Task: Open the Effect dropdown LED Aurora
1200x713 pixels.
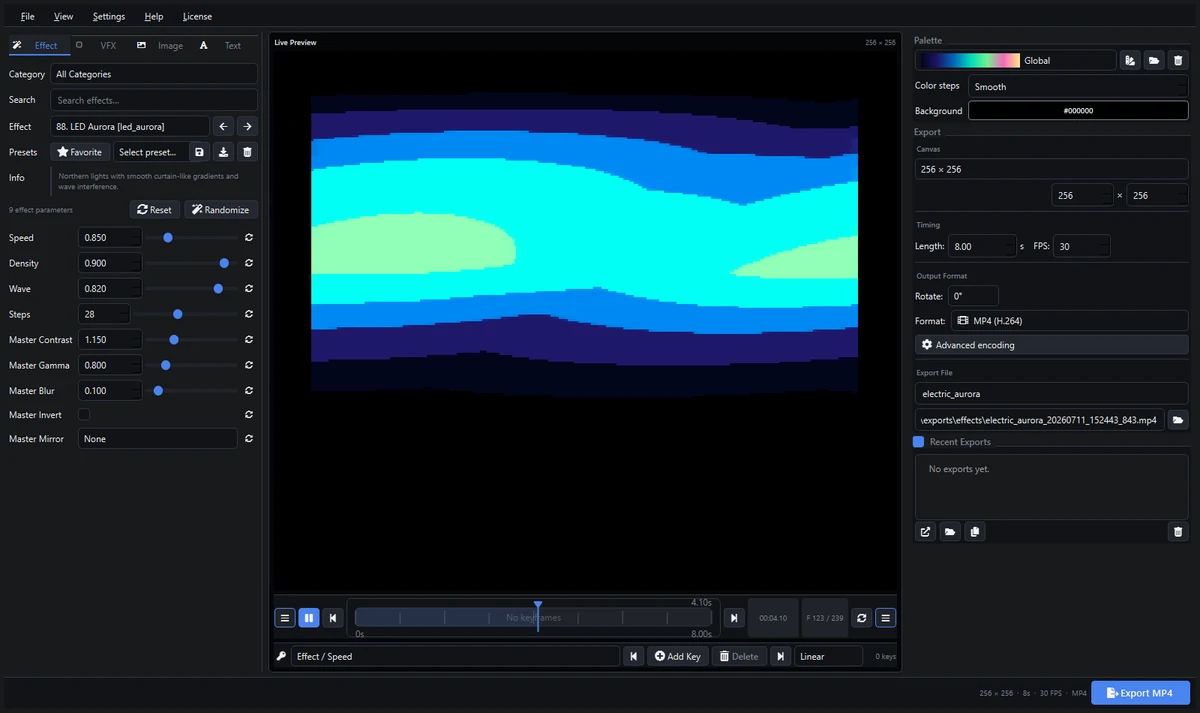Action: [x=130, y=127]
